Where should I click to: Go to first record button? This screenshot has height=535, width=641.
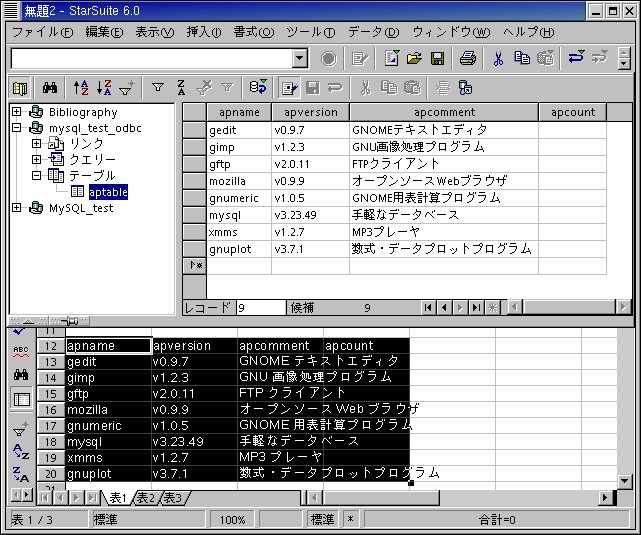point(428,307)
